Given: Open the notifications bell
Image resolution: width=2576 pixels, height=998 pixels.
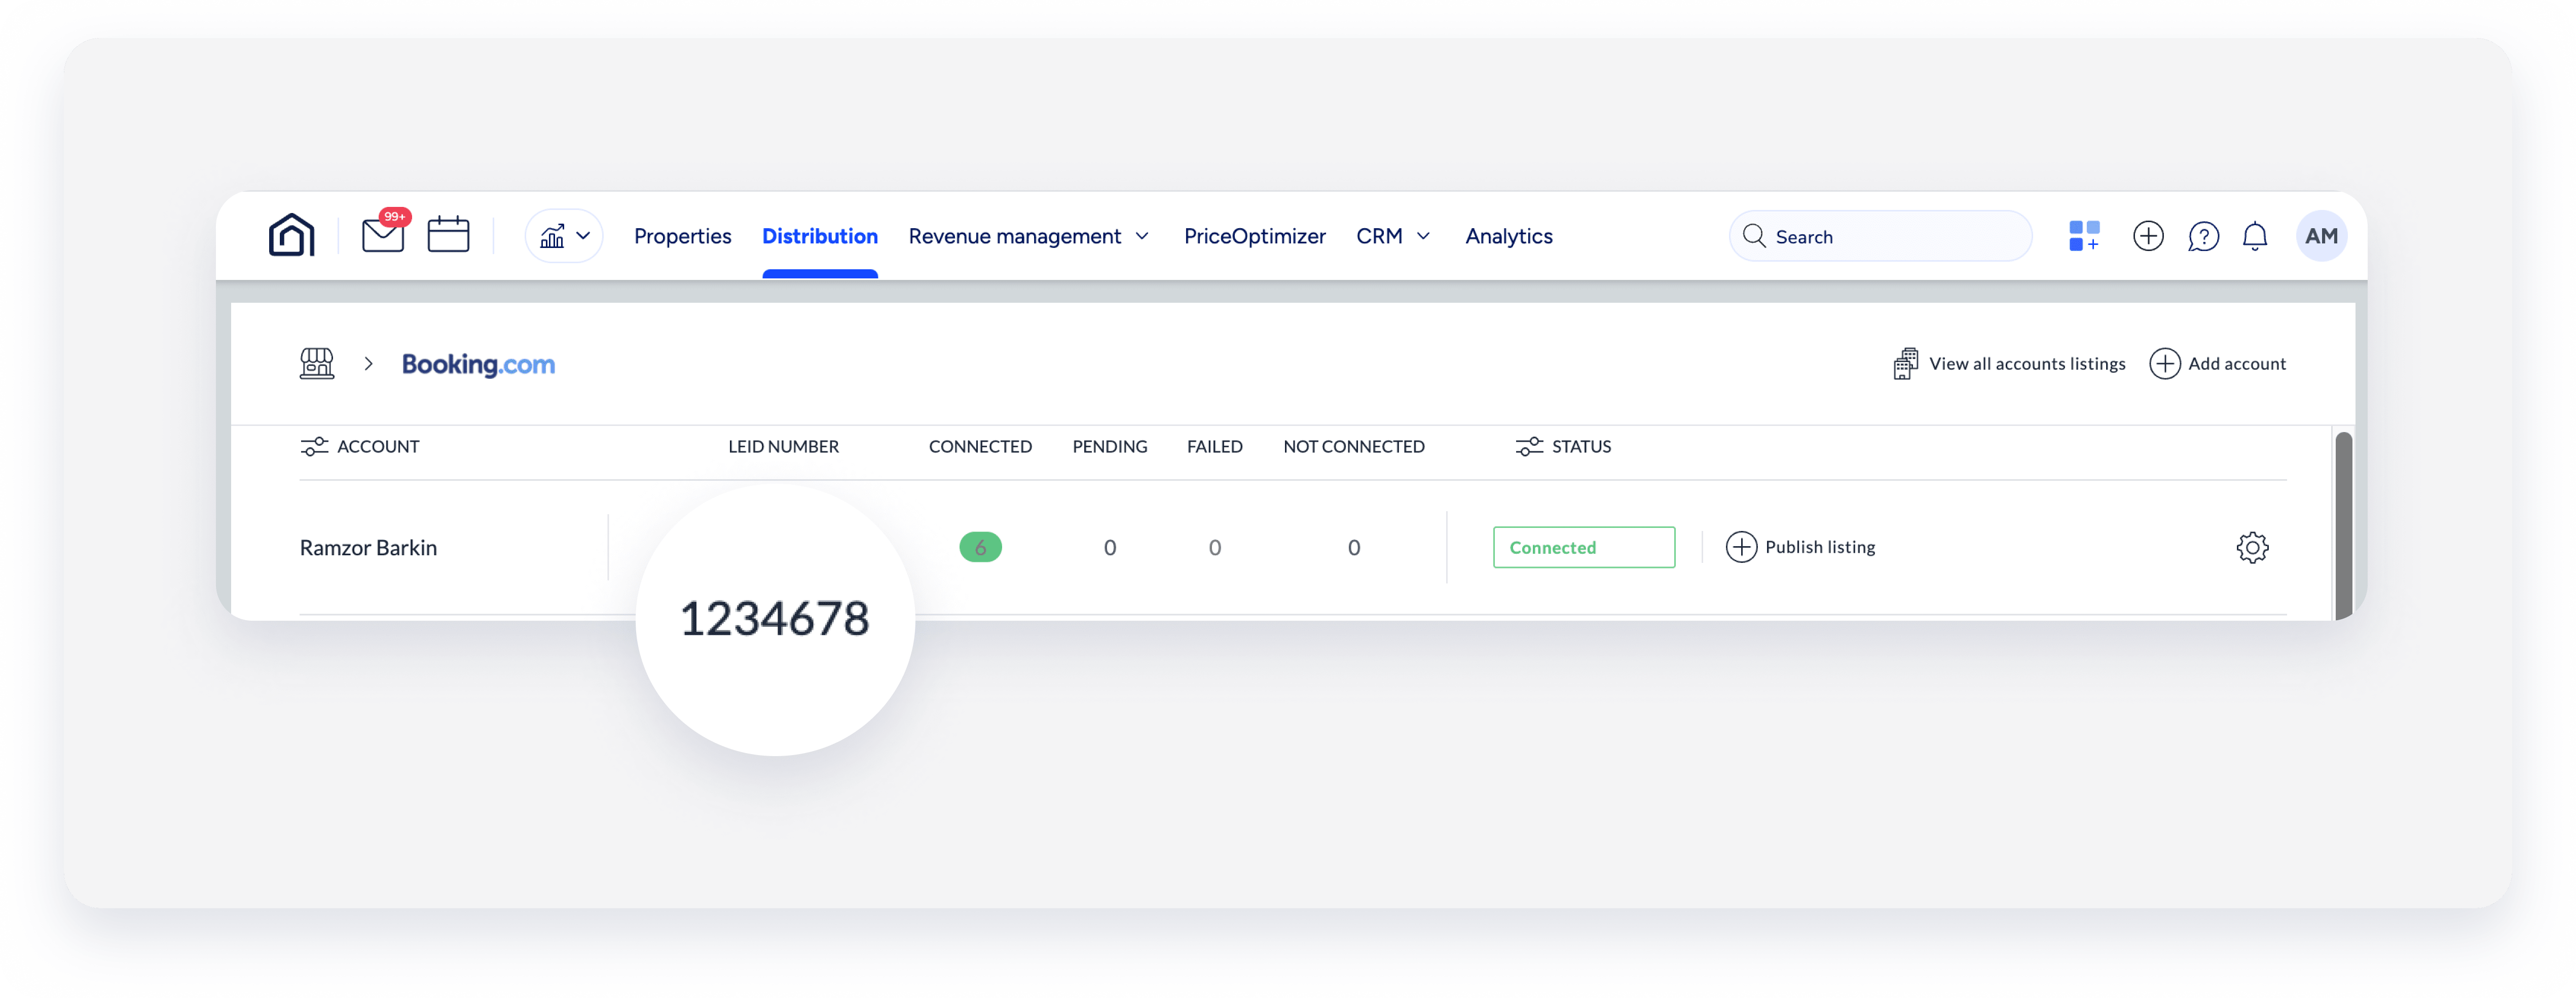Looking at the screenshot, I should [2255, 236].
